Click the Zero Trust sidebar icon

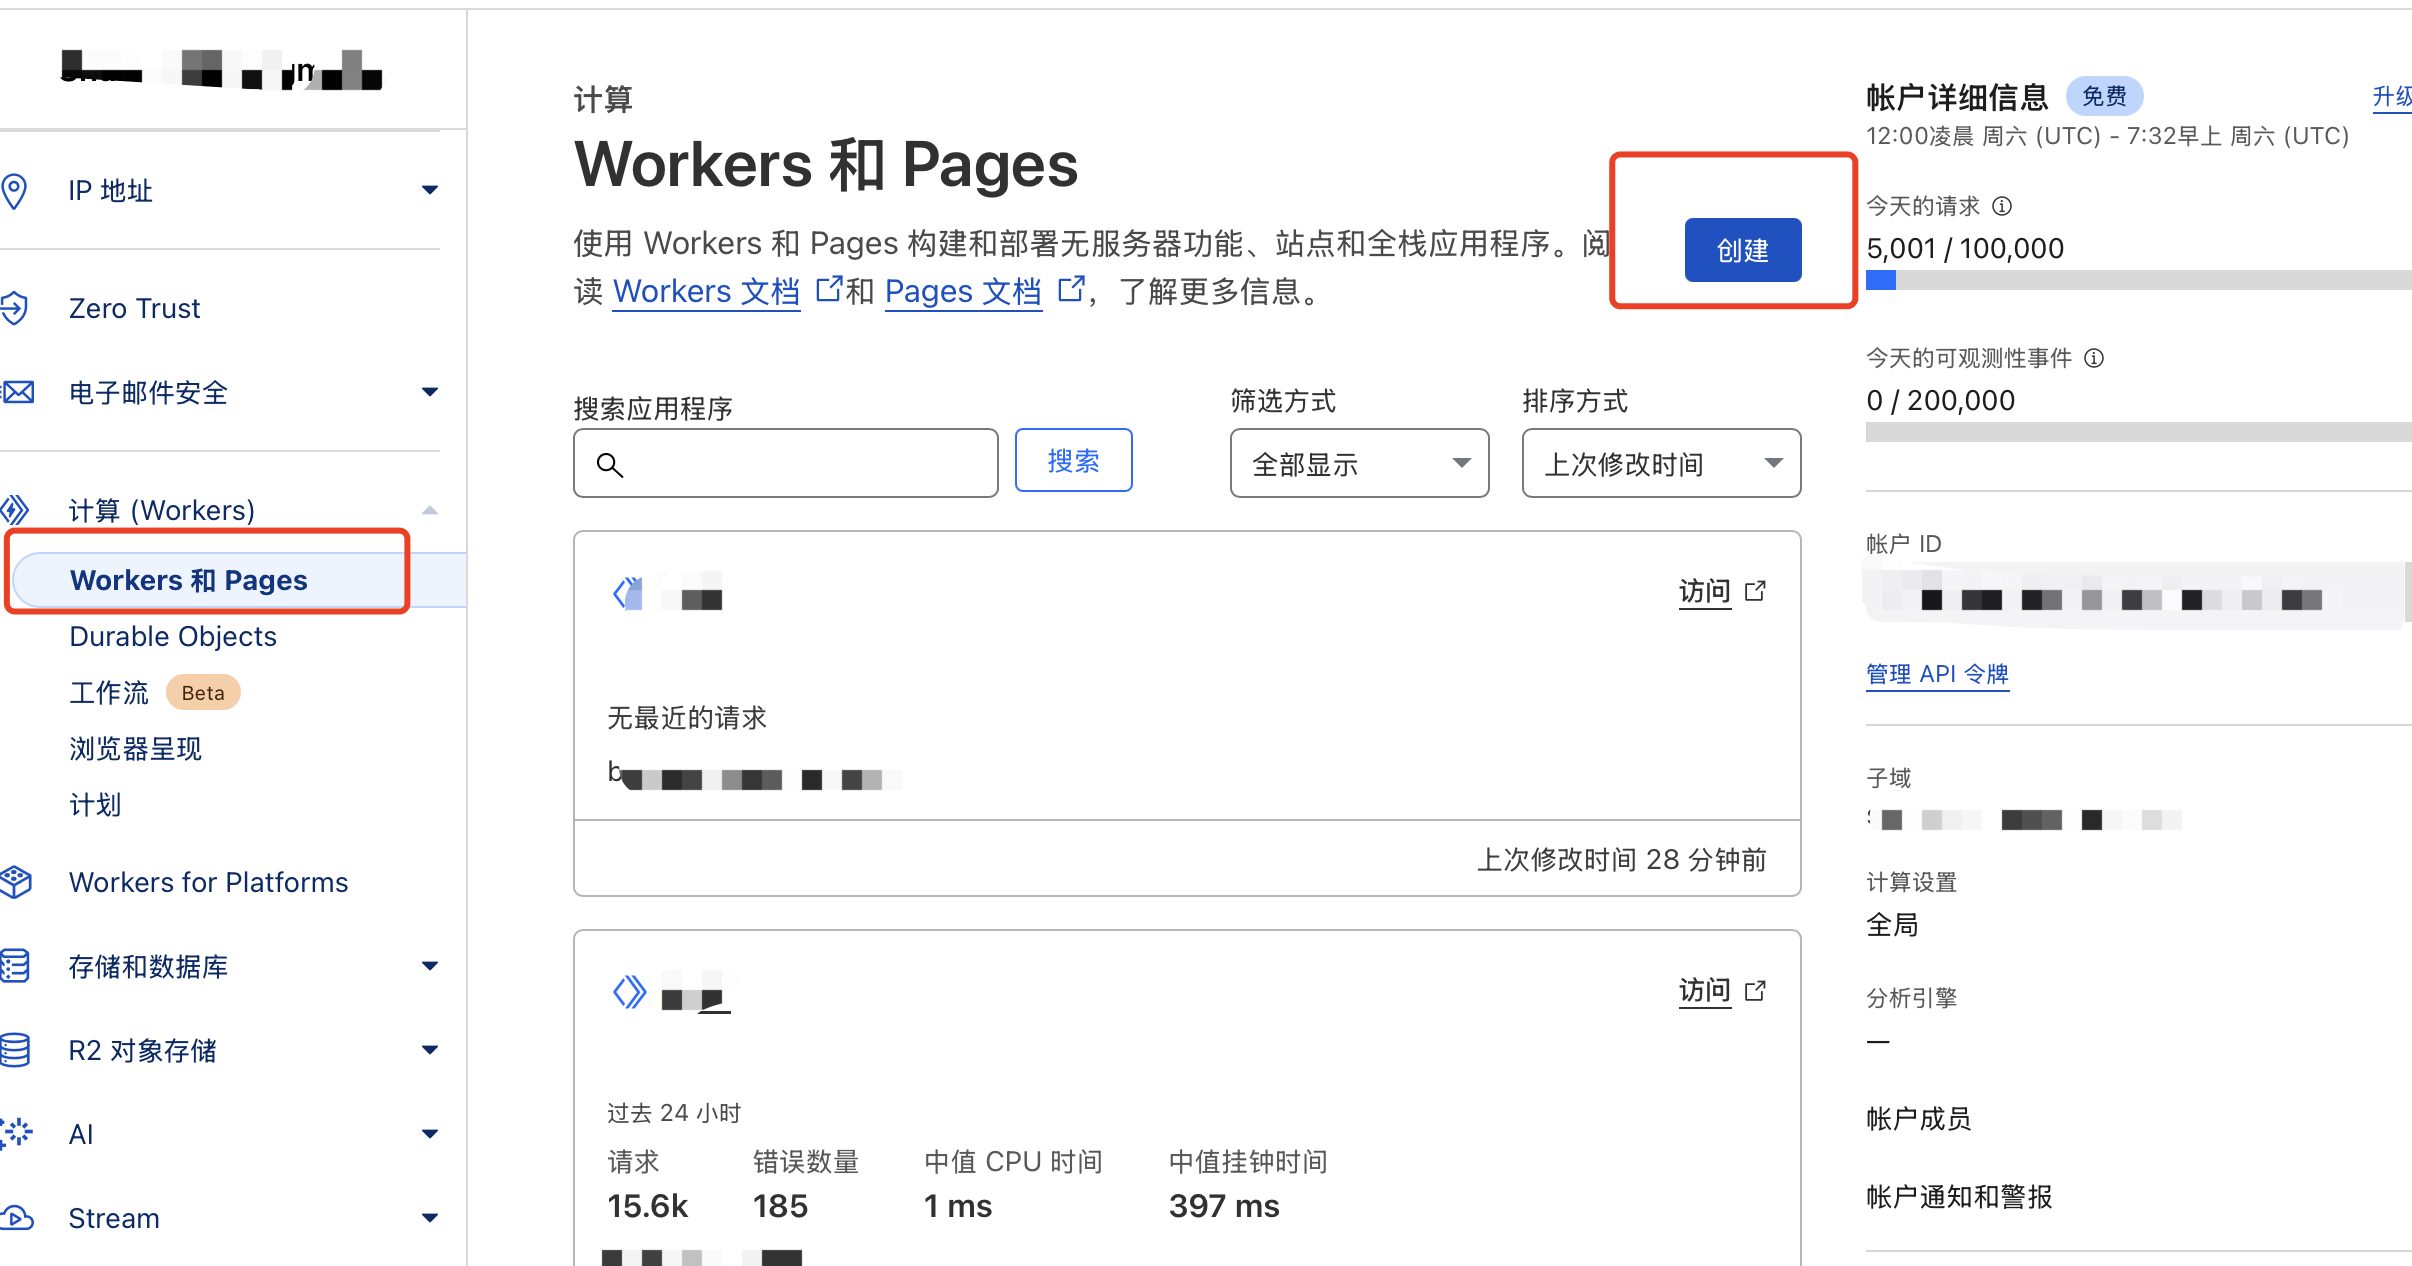click(14, 308)
